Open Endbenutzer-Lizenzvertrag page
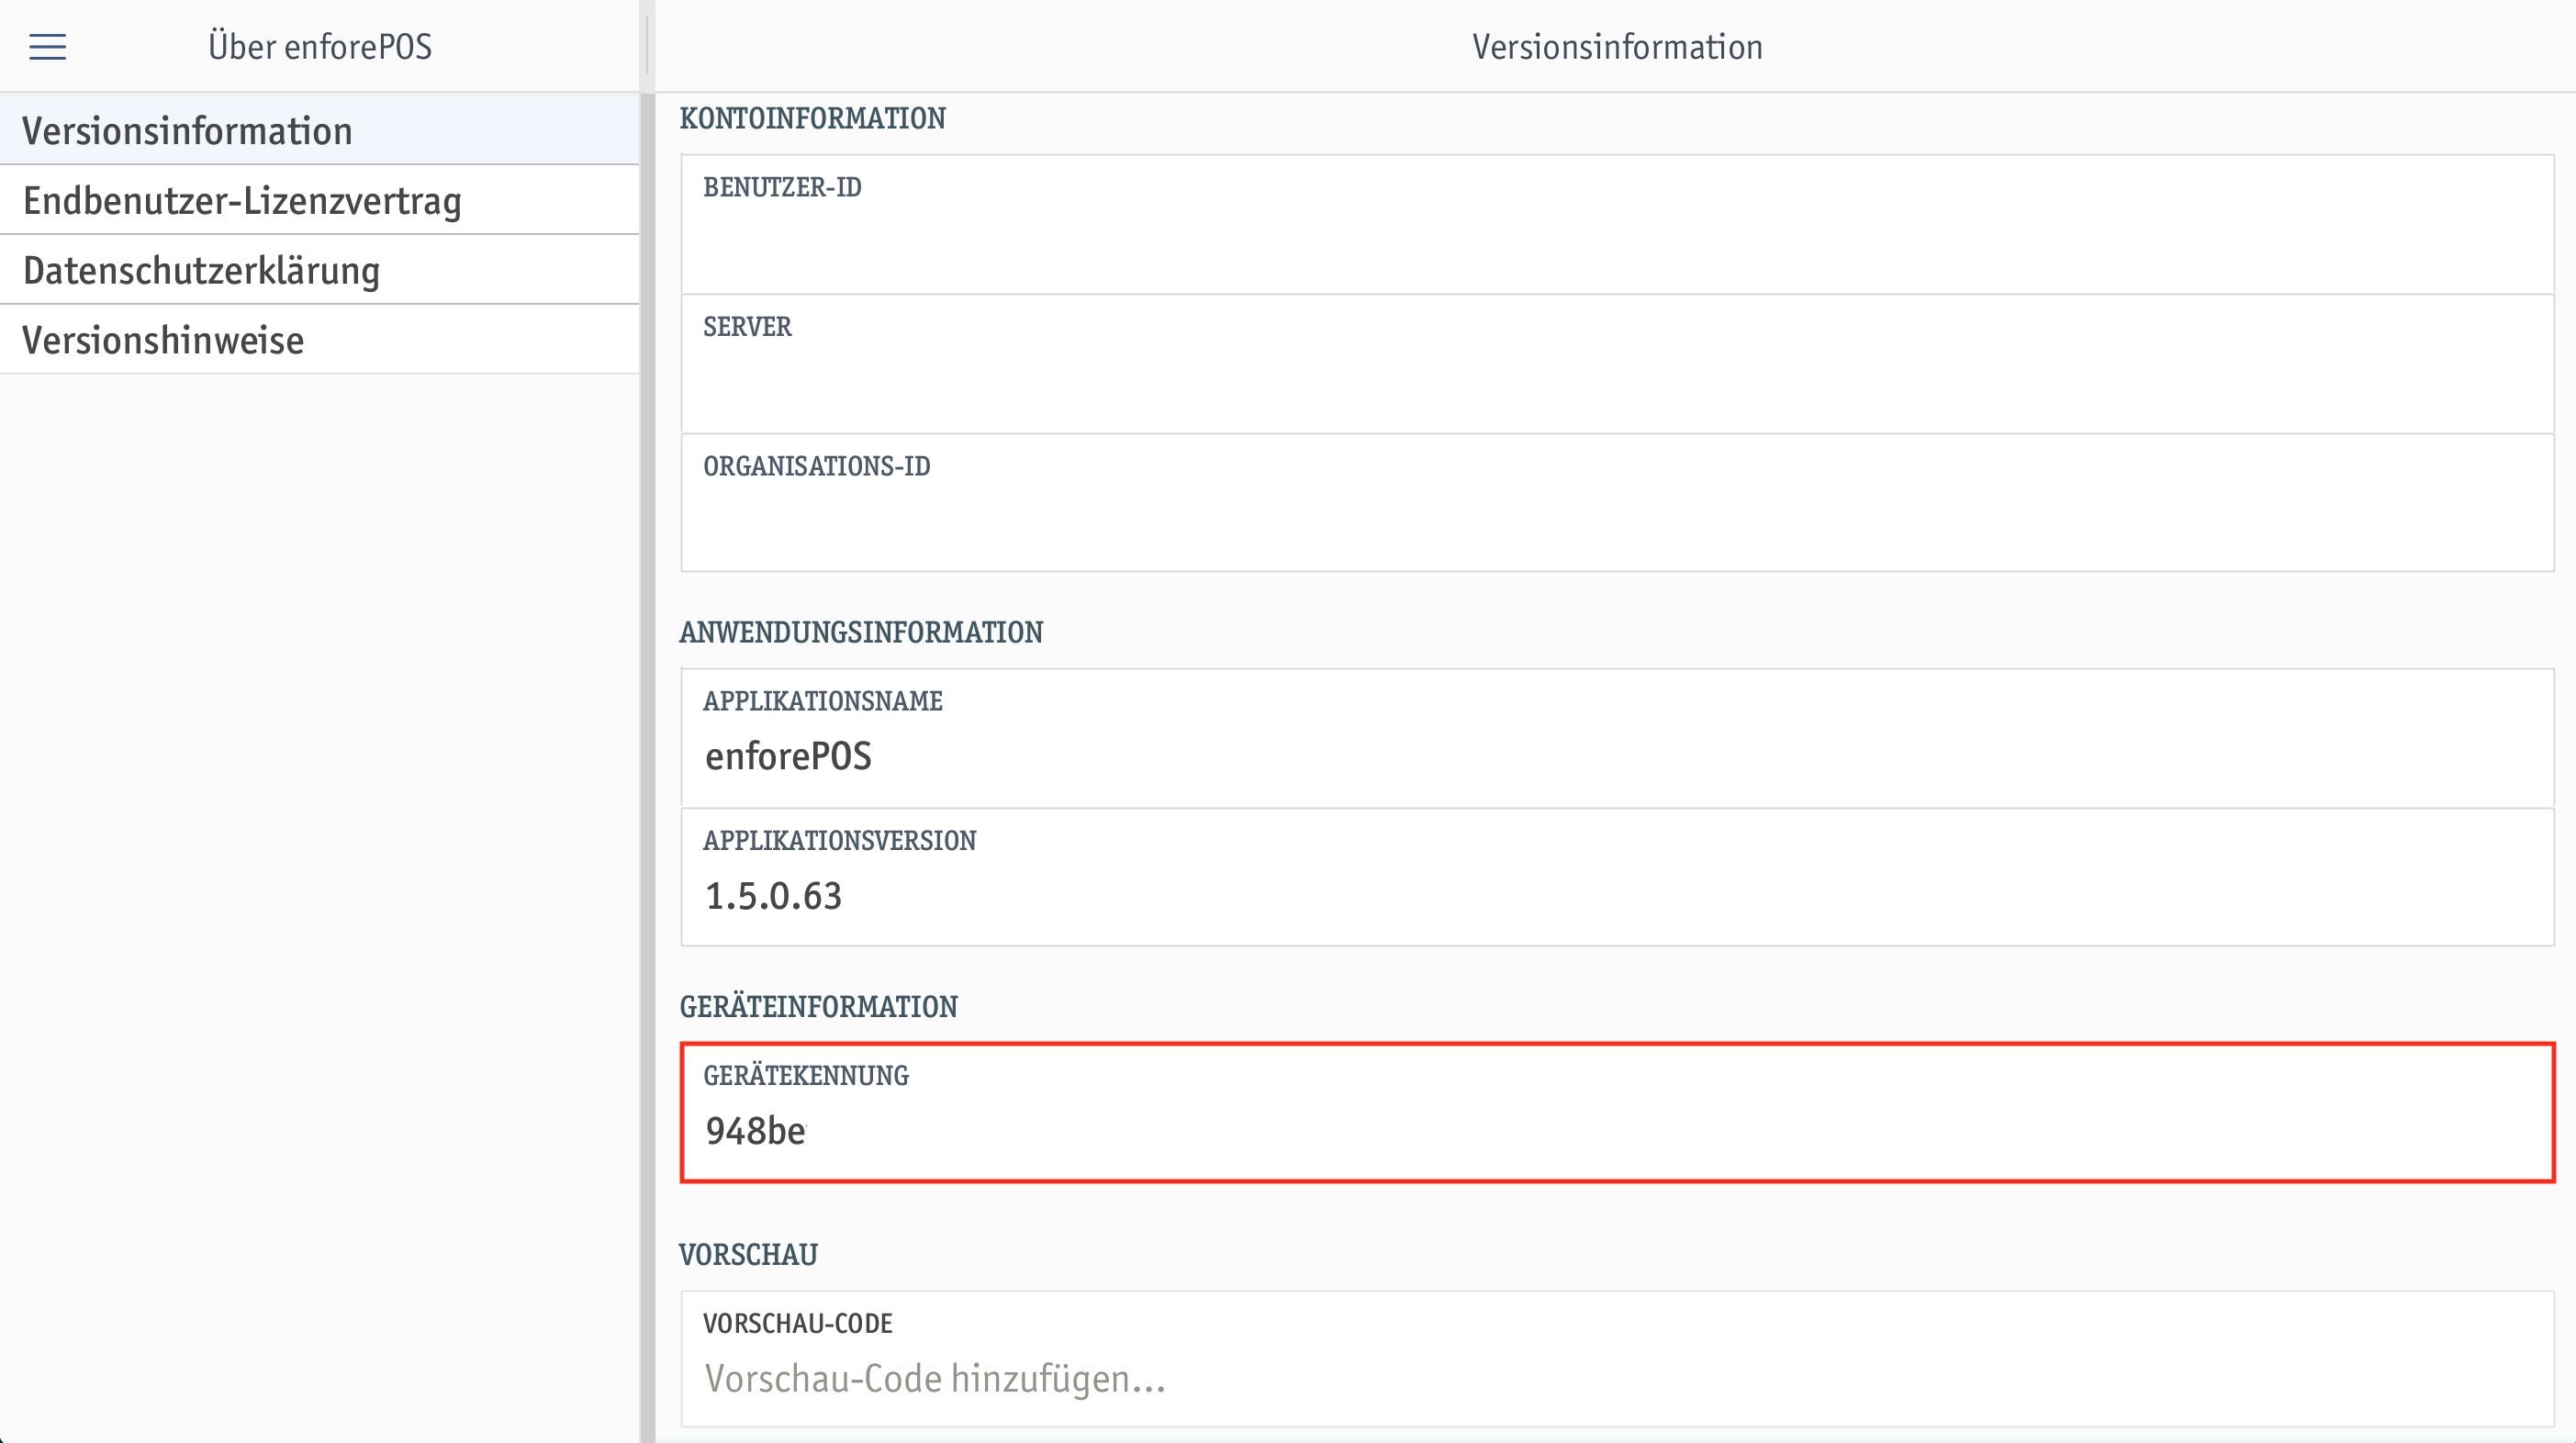The height and width of the screenshot is (1443, 2576). [319, 200]
